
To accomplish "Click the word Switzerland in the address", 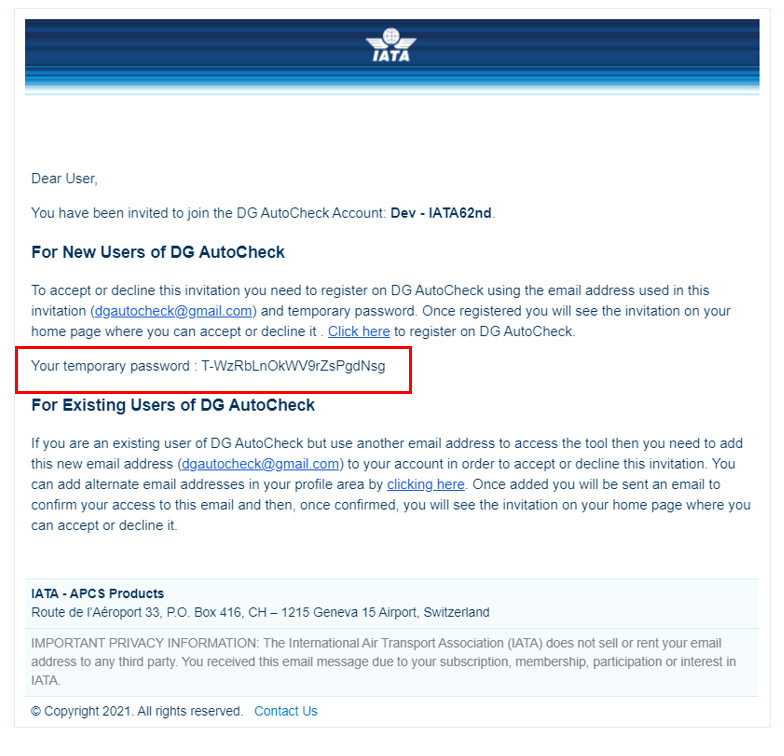I will click(x=456, y=612).
